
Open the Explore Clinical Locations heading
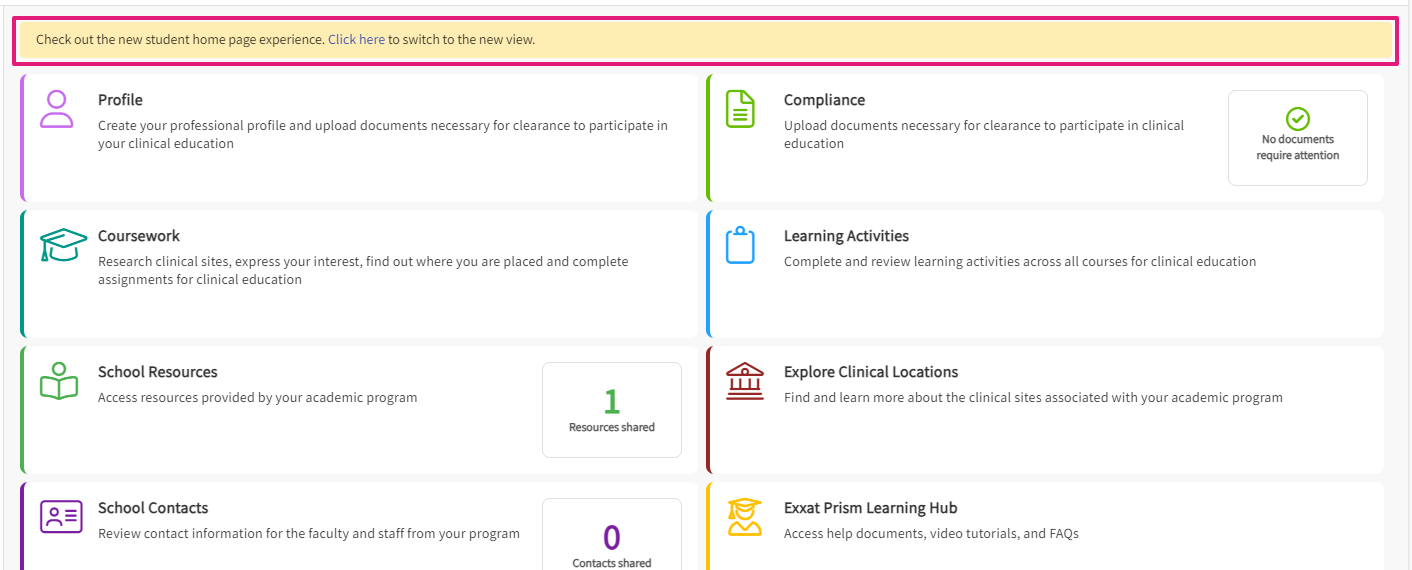point(871,372)
